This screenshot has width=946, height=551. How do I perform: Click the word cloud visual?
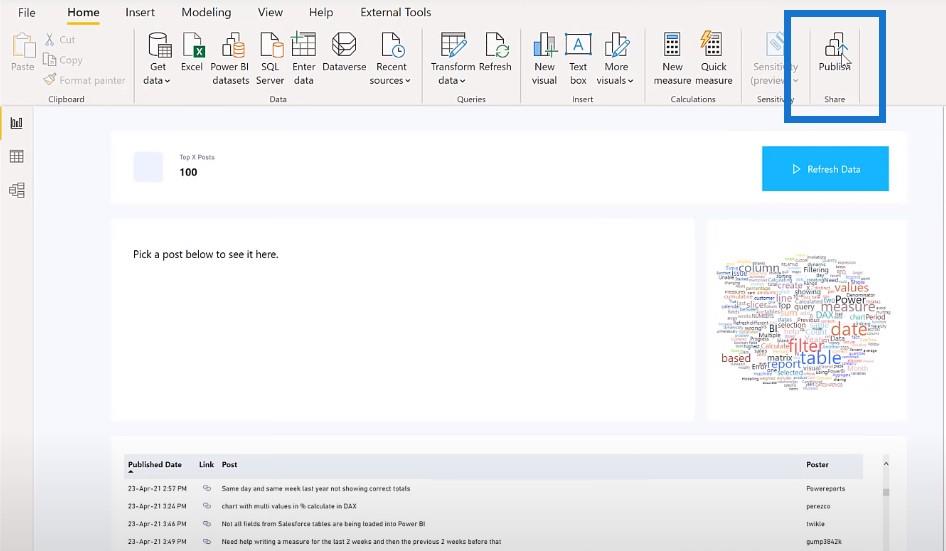tap(803, 322)
